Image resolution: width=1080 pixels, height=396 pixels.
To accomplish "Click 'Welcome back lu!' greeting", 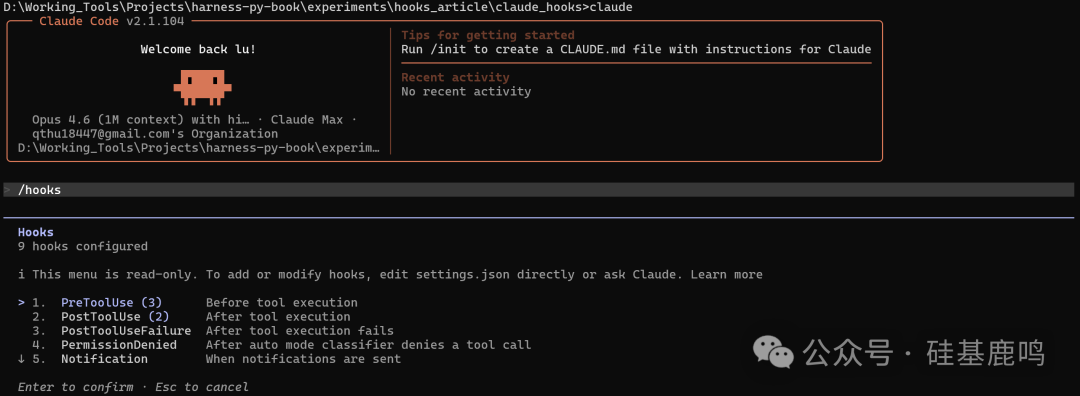I will tap(198, 50).
